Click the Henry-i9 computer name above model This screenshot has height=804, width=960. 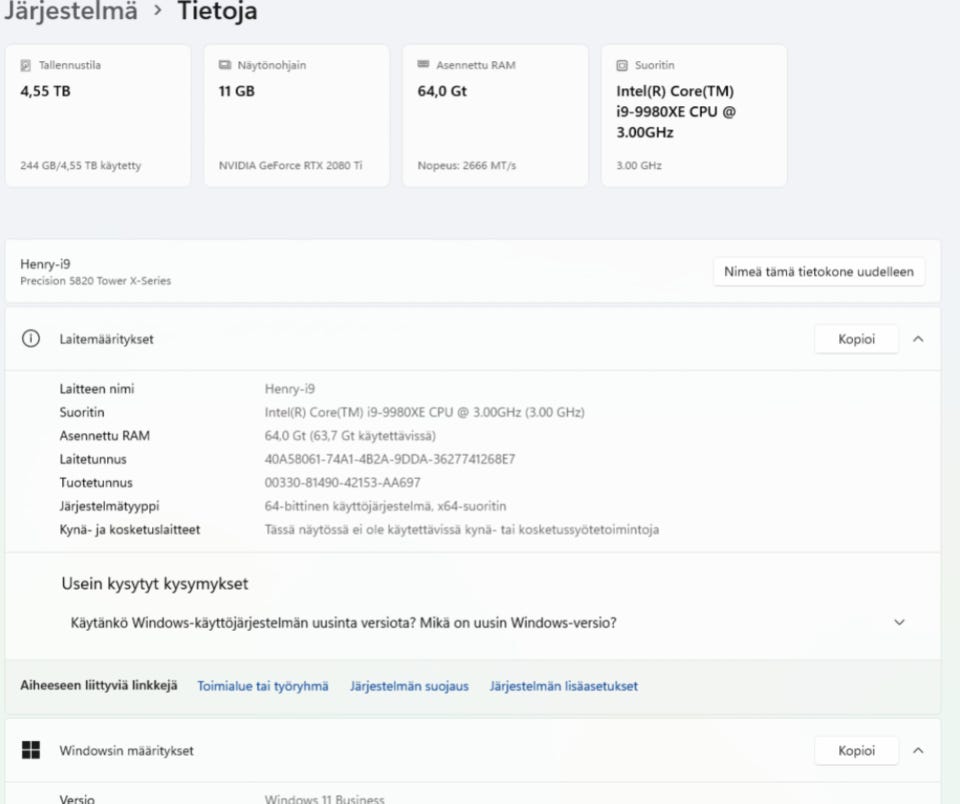[x=45, y=264]
